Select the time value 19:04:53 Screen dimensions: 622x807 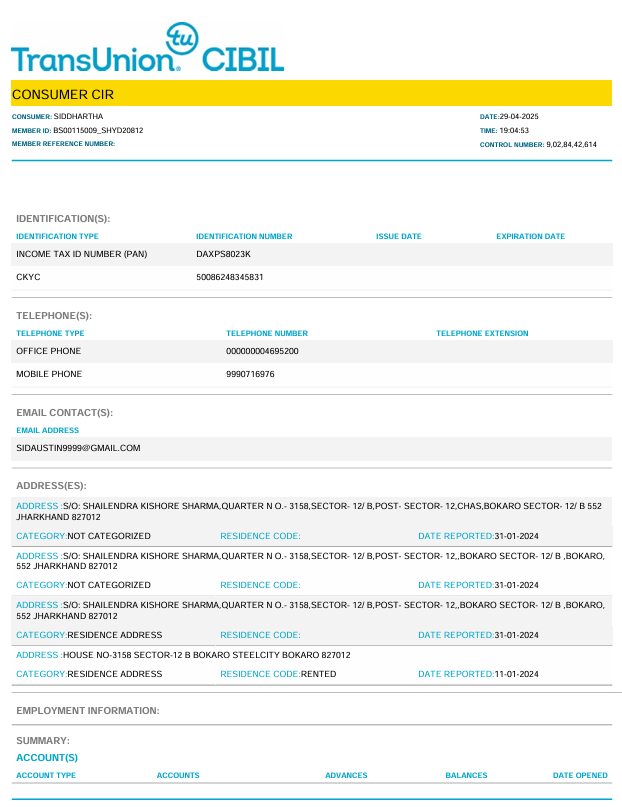[514, 130]
